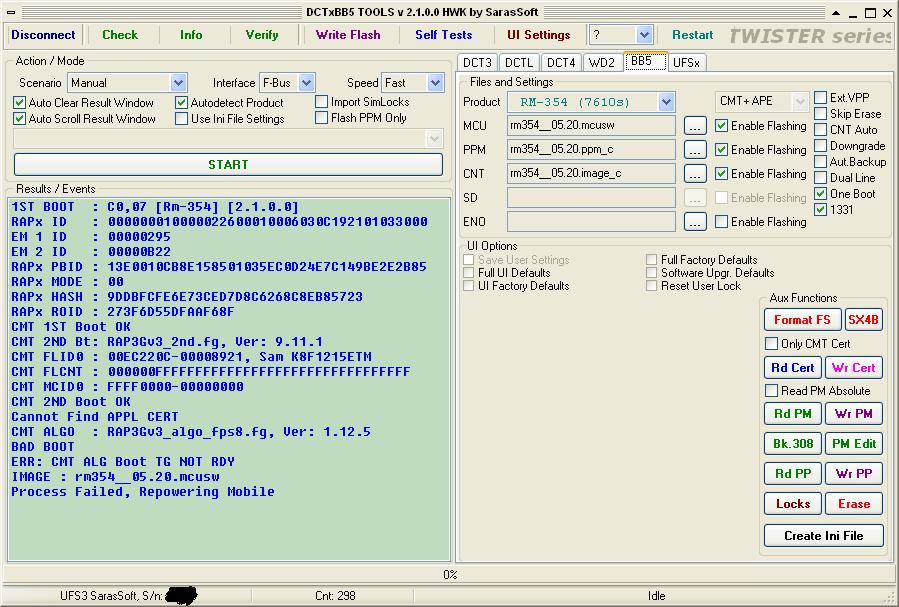Enable Read PM Absolute
The width and height of the screenshot is (899, 607).
772,391
